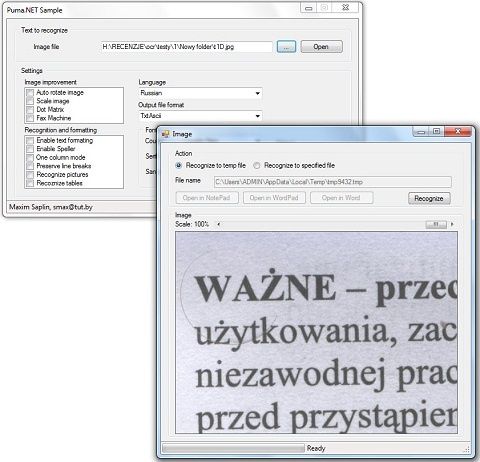
Task: Click 'Scale: 100%' label
Action: pyautogui.click(x=192, y=224)
